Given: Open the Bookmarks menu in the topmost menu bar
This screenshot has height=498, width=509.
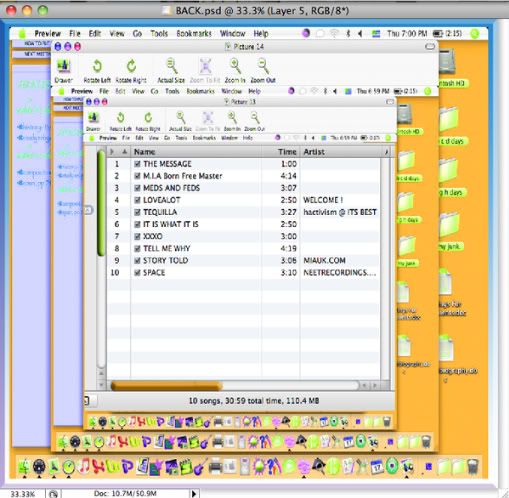Looking at the screenshot, I should click(x=194, y=33).
